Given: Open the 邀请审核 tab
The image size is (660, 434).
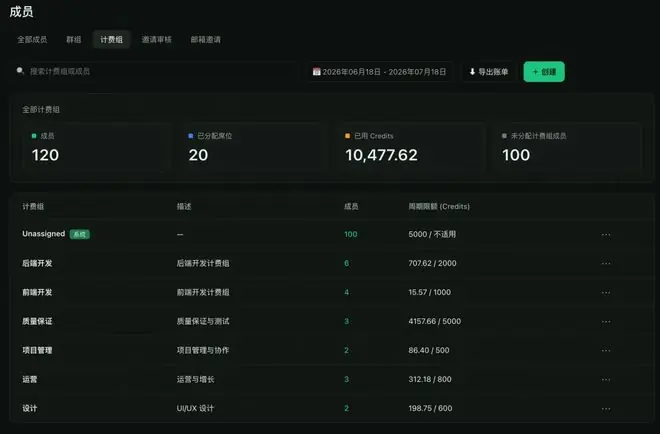Looking at the screenshot, I should (157, 40).
